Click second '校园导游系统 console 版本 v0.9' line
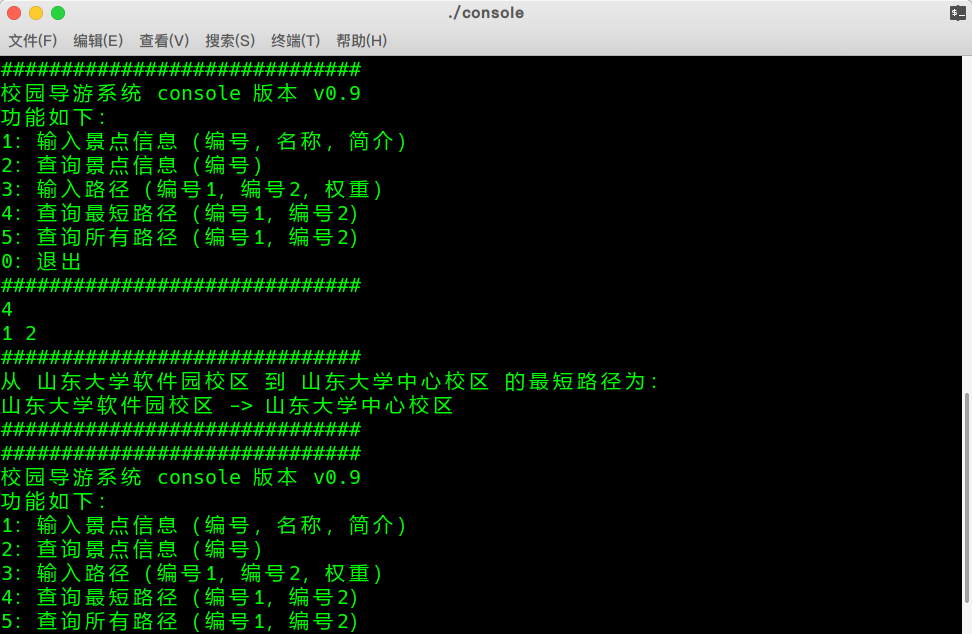Viewport: 972px width, 634px height. click(180, 478)
